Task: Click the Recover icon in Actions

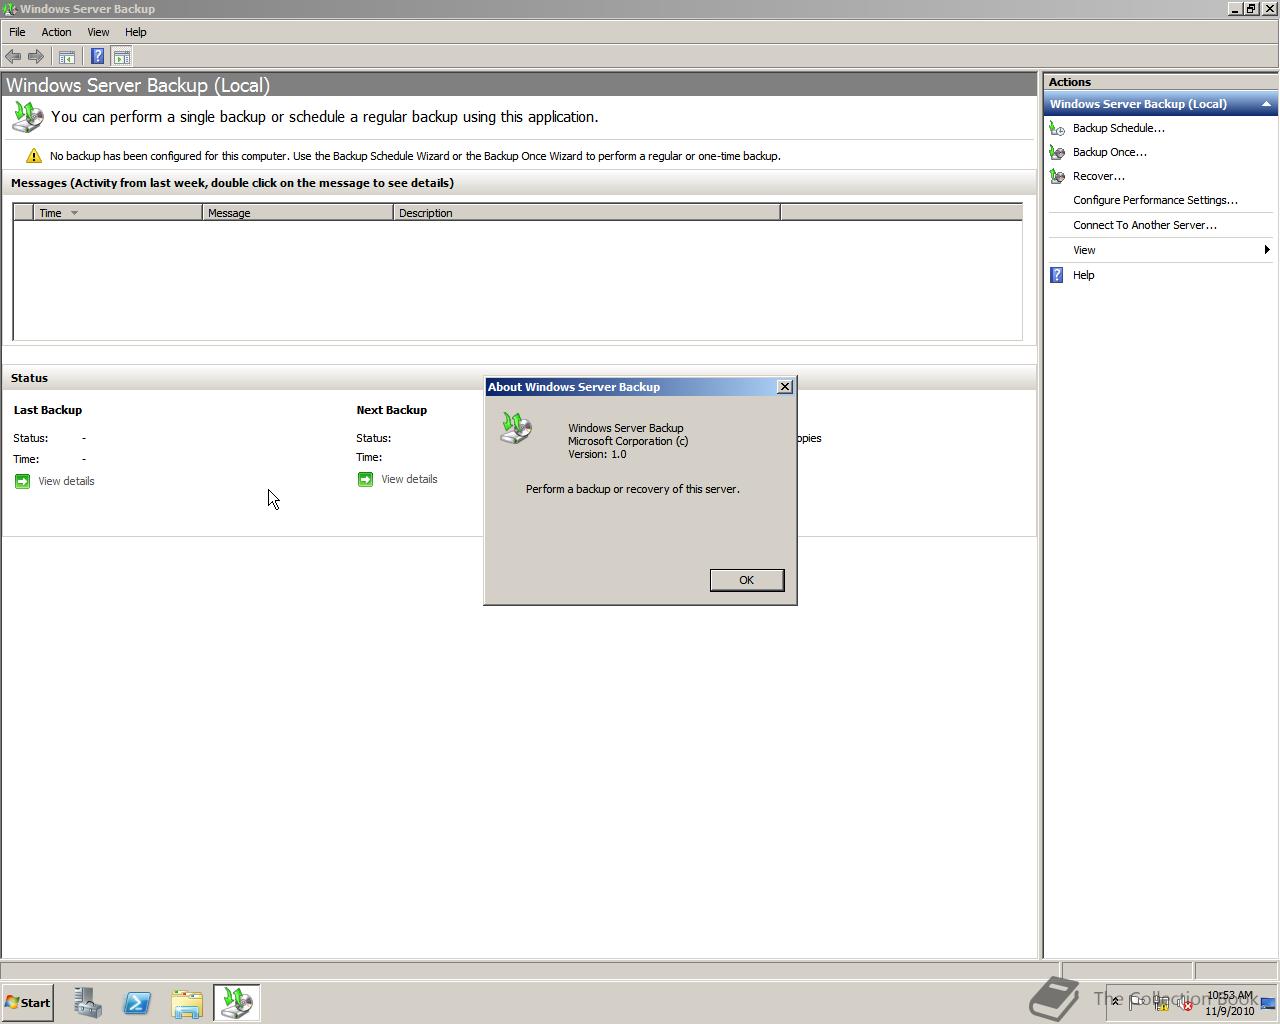Action: coord(1057,176)
